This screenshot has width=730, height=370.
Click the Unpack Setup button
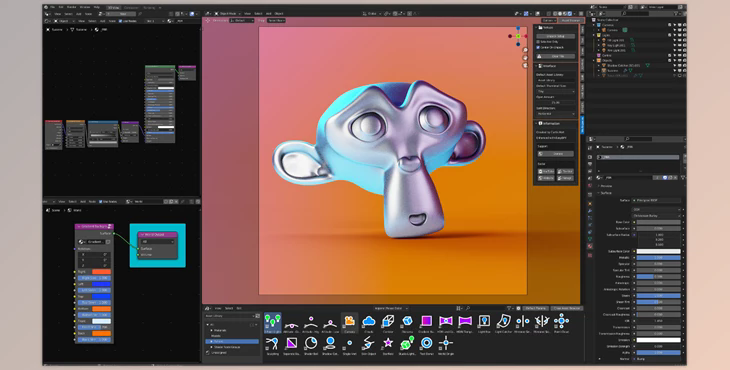556,36
